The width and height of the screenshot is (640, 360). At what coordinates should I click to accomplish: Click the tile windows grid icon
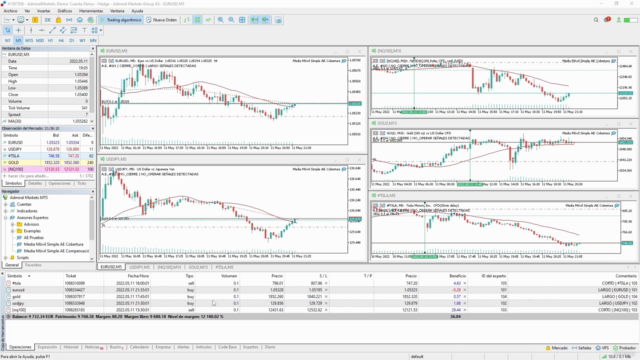coord(242,20)
